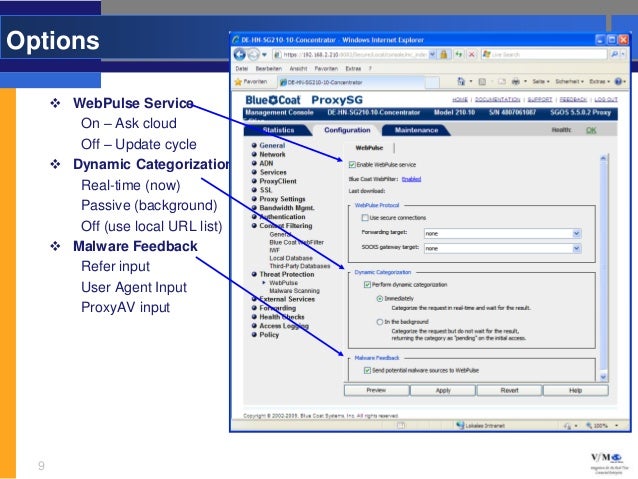Switch to the Maintenance tab

(x=416, y=130)
